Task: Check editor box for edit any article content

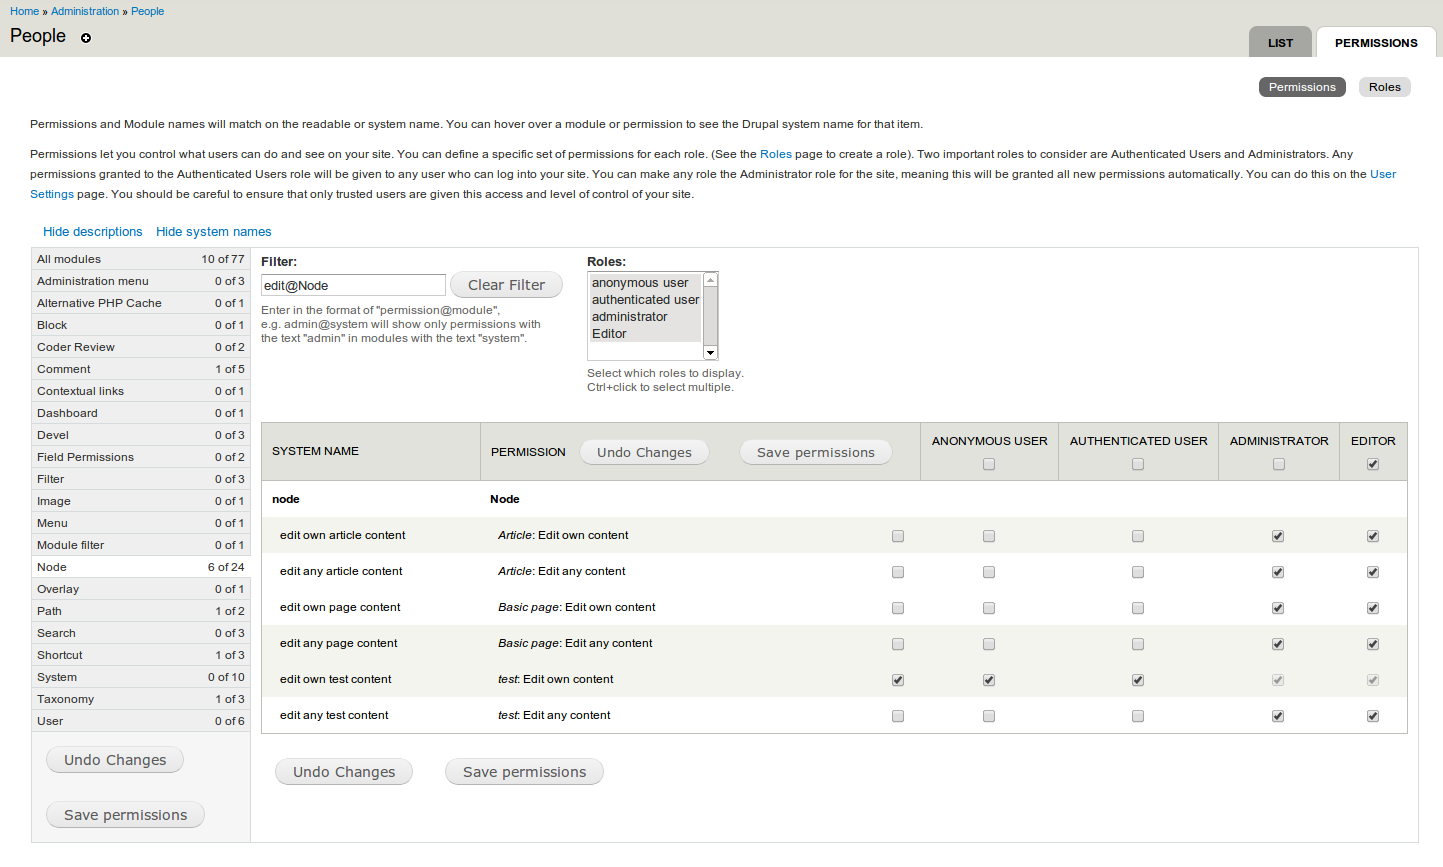Action: point(1373,572)
